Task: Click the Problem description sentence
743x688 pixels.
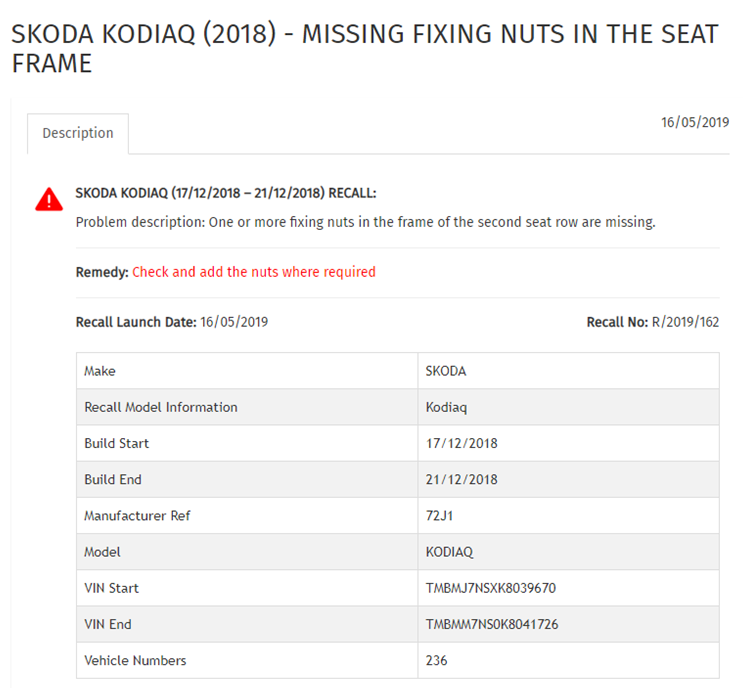Action: (x=365, y=222)
